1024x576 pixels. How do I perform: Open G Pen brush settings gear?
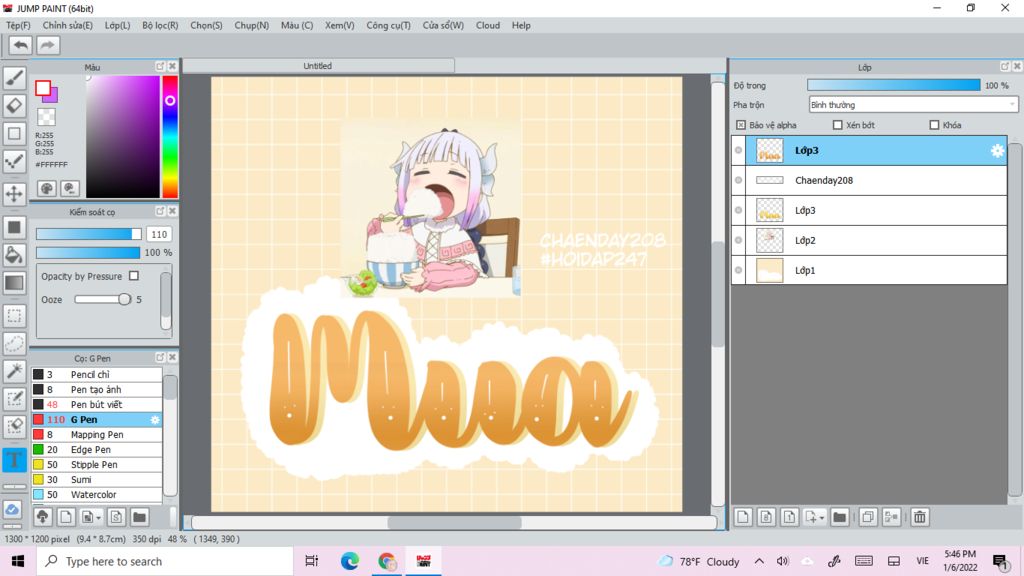(x=155, y=420)
